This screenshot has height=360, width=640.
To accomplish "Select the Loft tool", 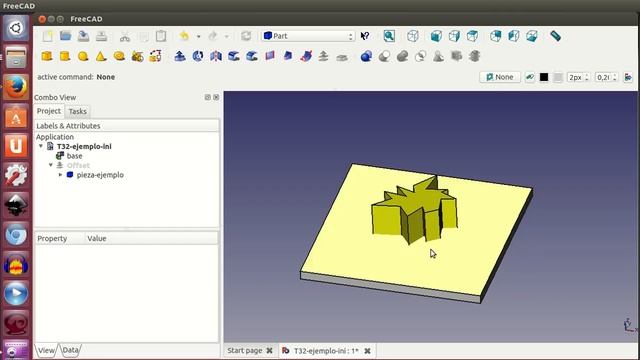I will click(287, 56).
